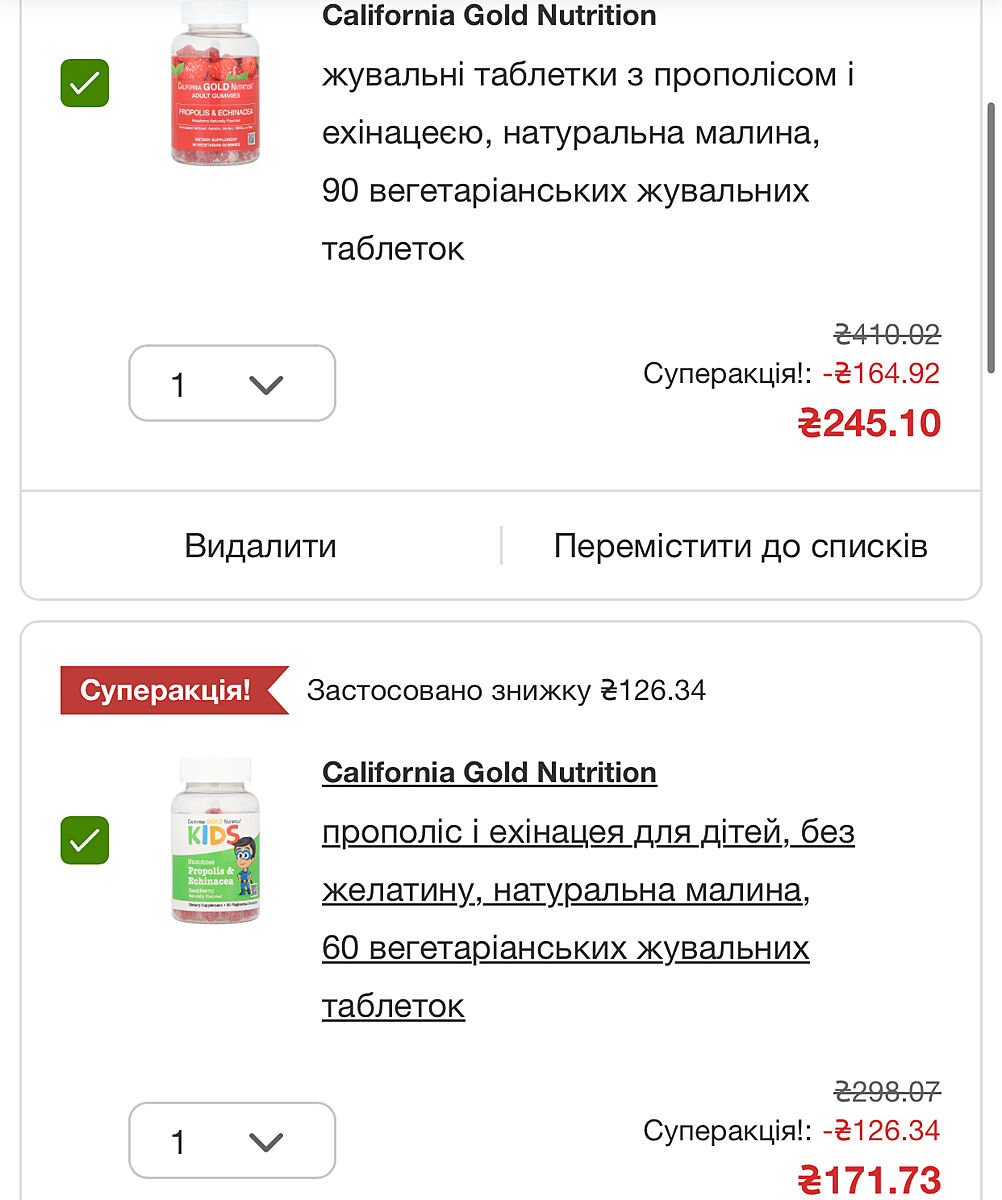This screenshot has height=1200, width=1002.
Task: Click the crossed-out ₴410.02 original price
Action: pos(887,334)
